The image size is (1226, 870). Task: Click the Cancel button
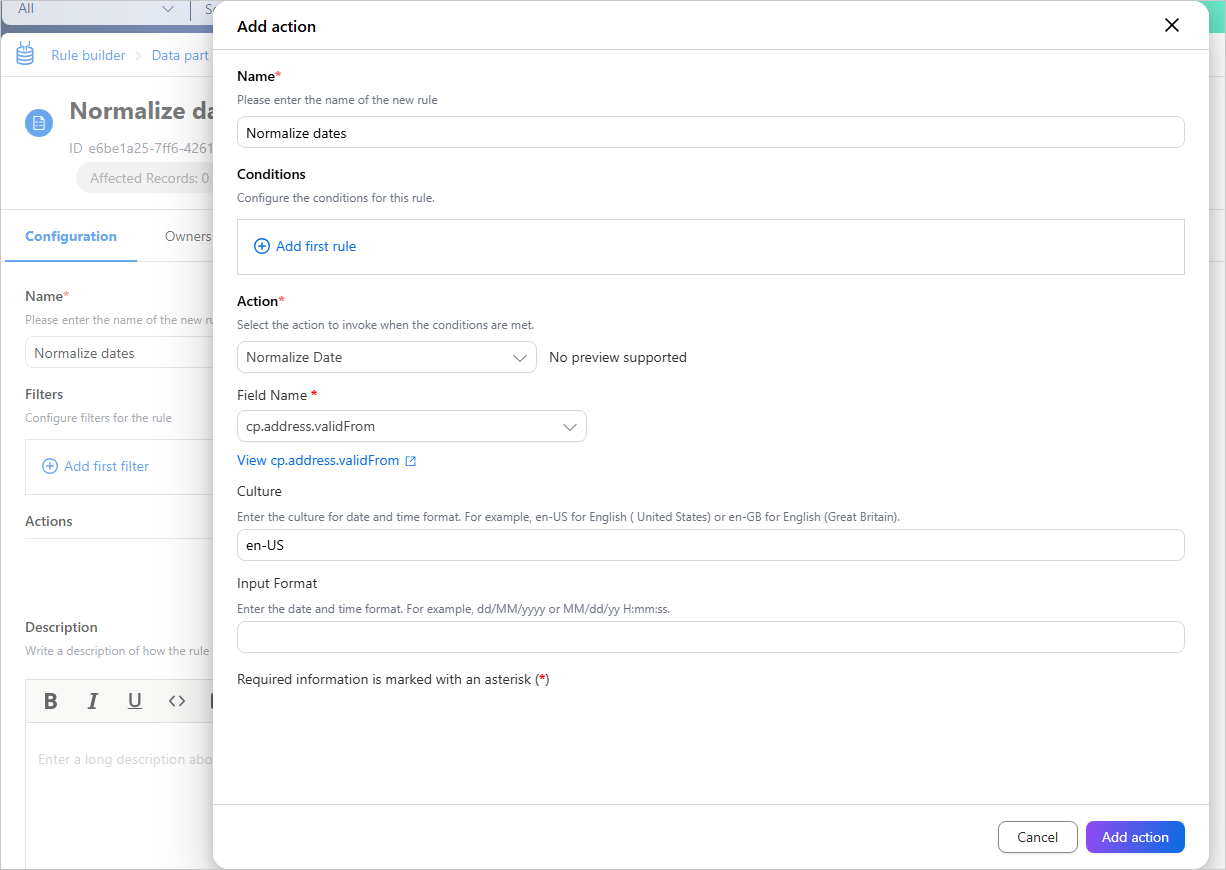click(1038, 837)
